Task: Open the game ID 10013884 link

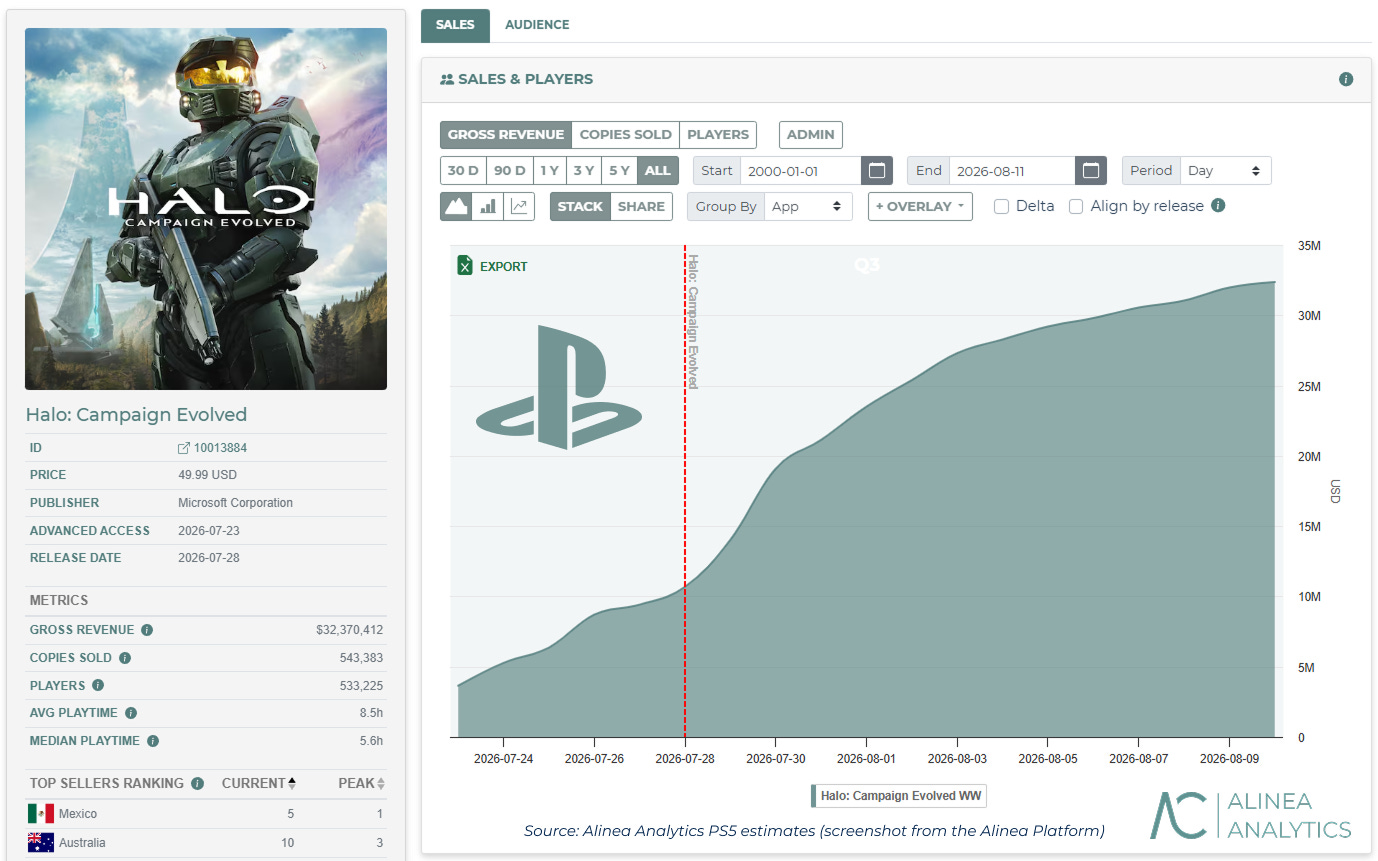Action: (x=212, y=448)
